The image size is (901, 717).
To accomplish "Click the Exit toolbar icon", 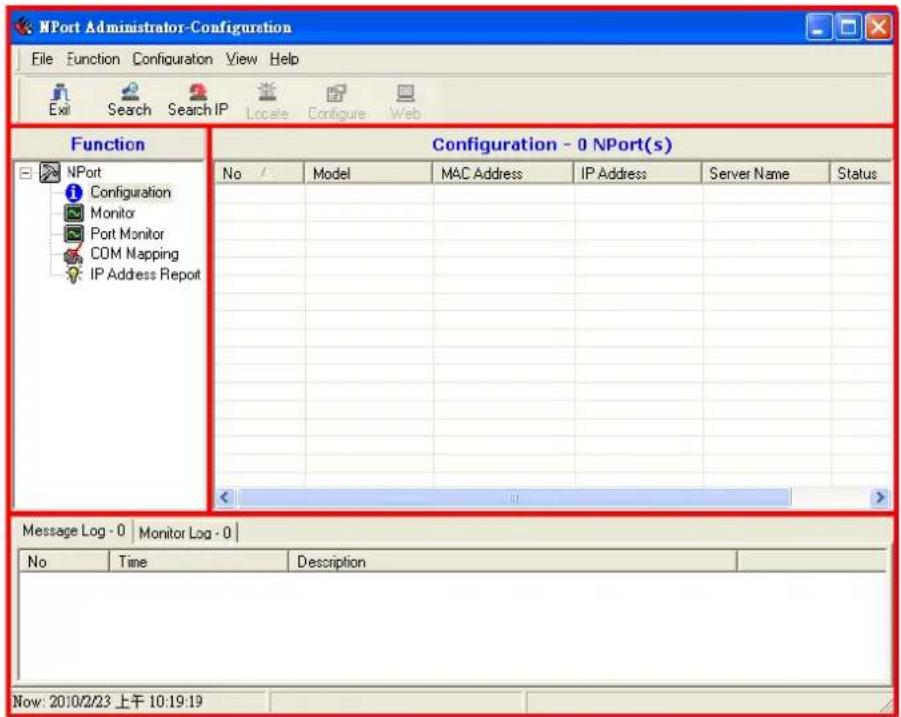I will (60, 92).
